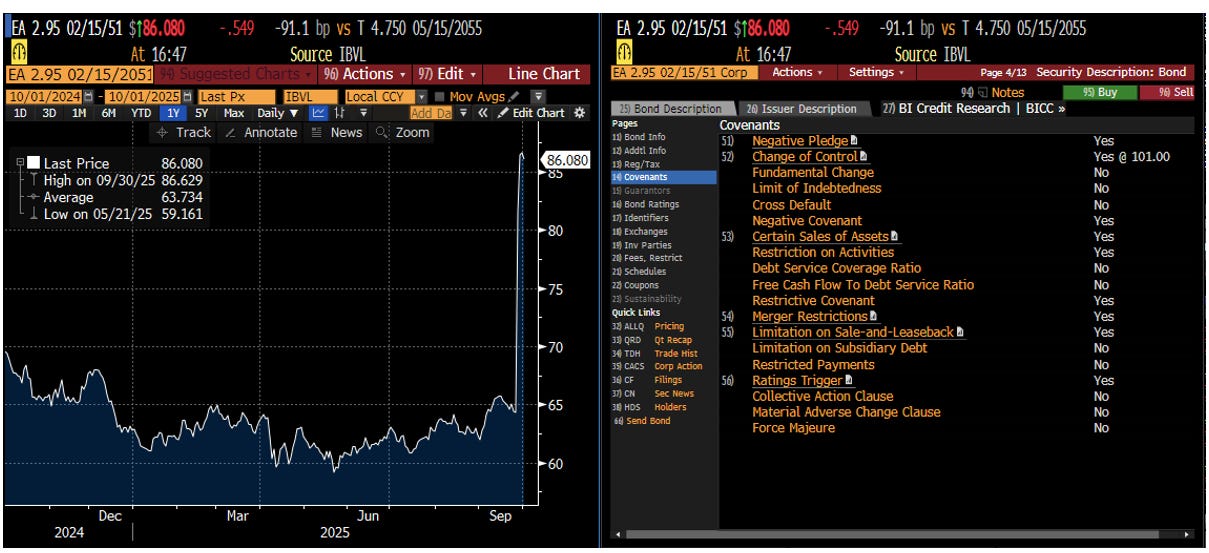Click the yellow Bloomberg icon in chart panel
1209x553 pixels.
tap(20, 50)
